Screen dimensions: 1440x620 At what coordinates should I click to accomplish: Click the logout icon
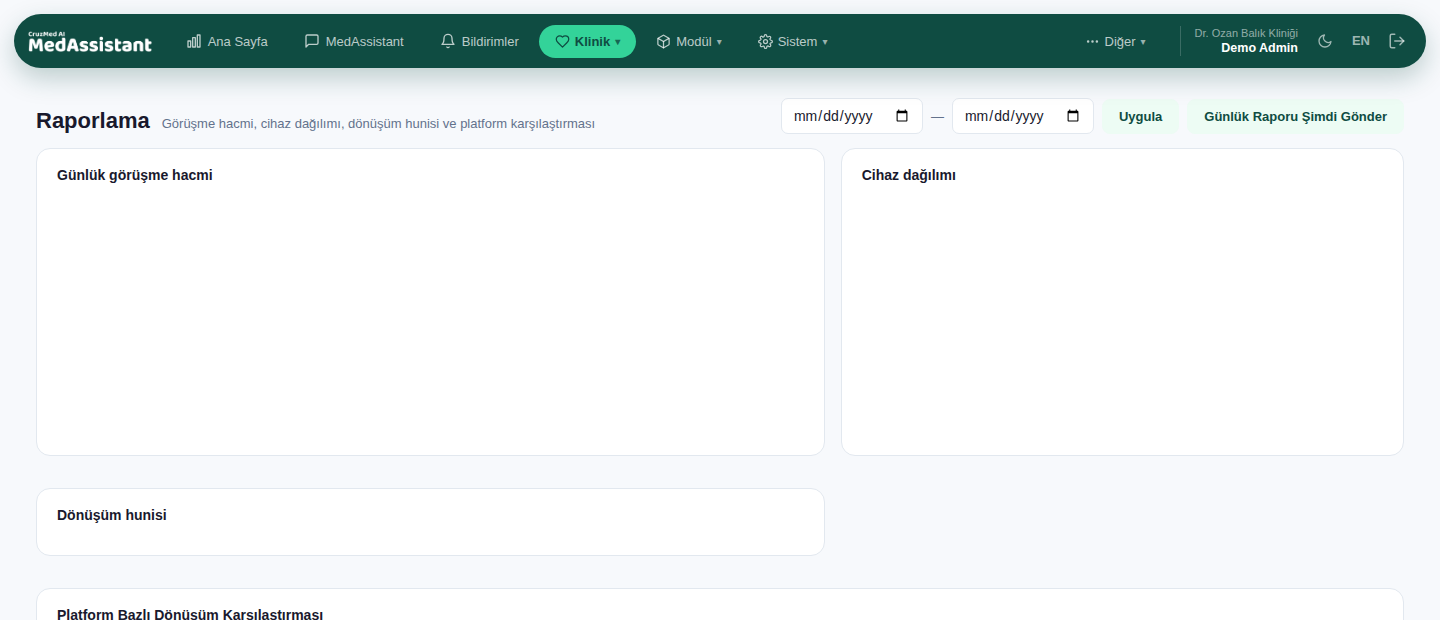[x=1397, y=41]
